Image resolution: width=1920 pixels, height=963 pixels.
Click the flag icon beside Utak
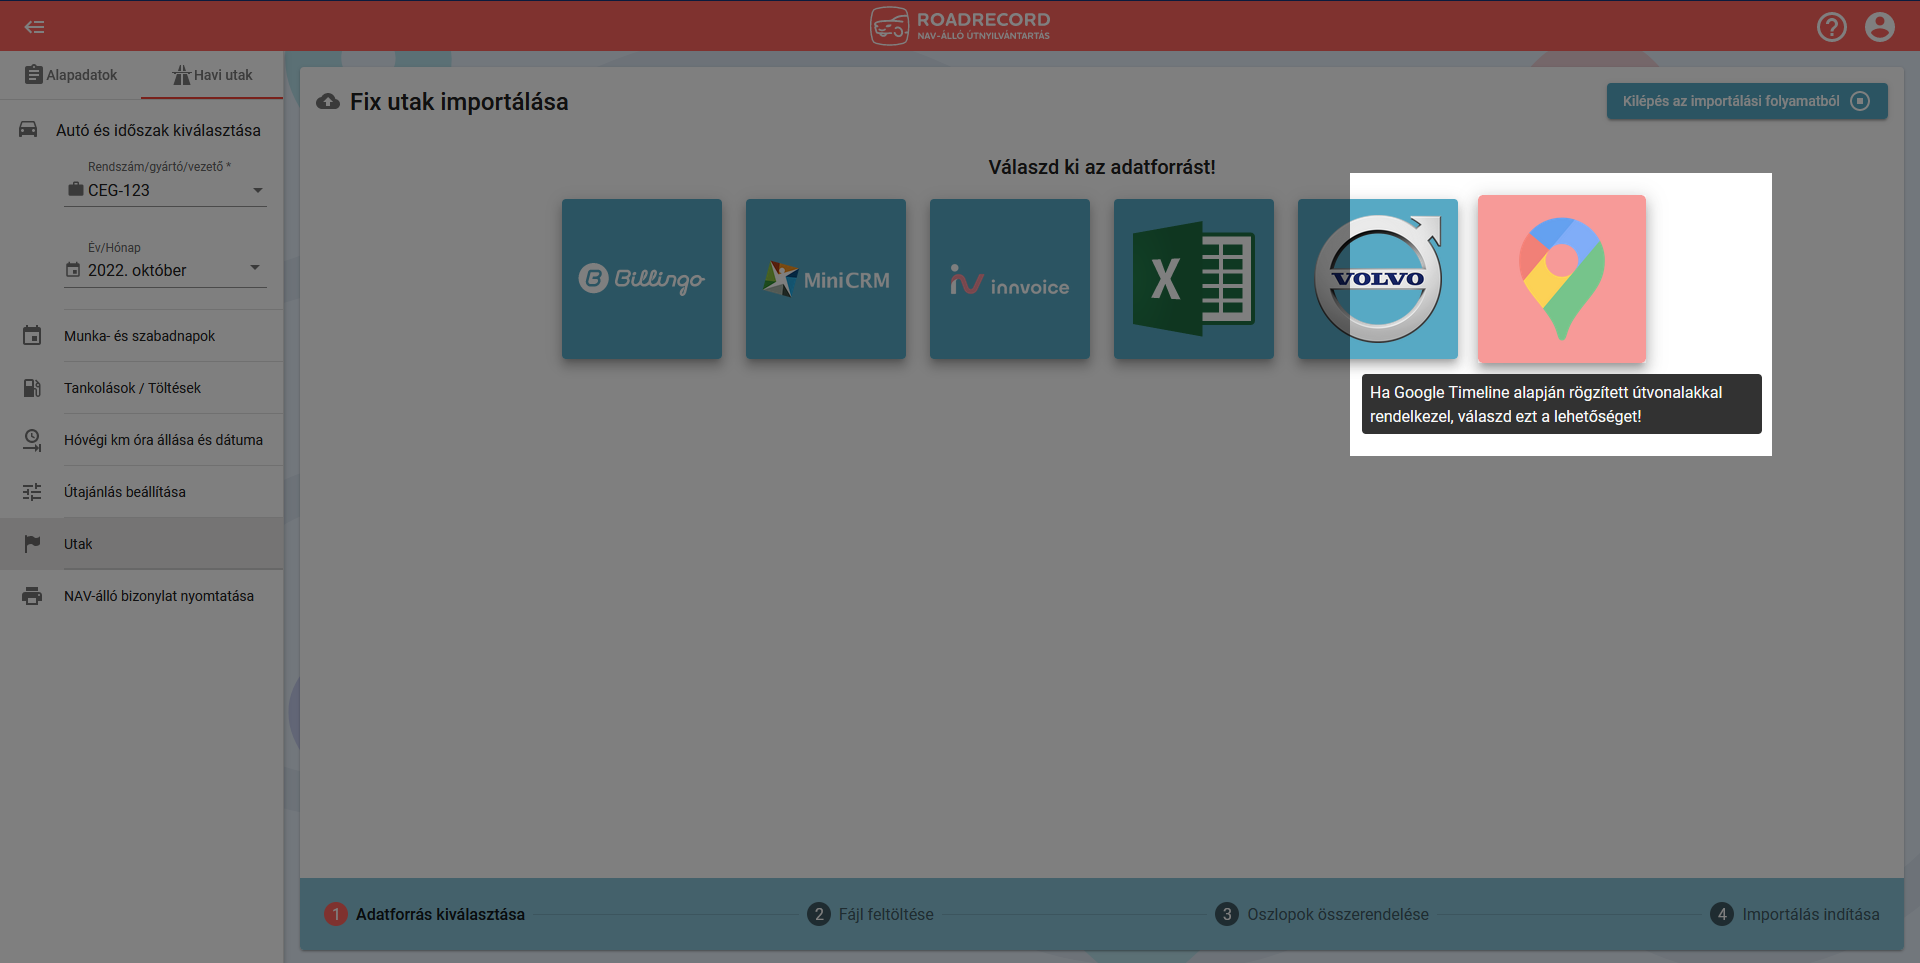coord(32,544)
